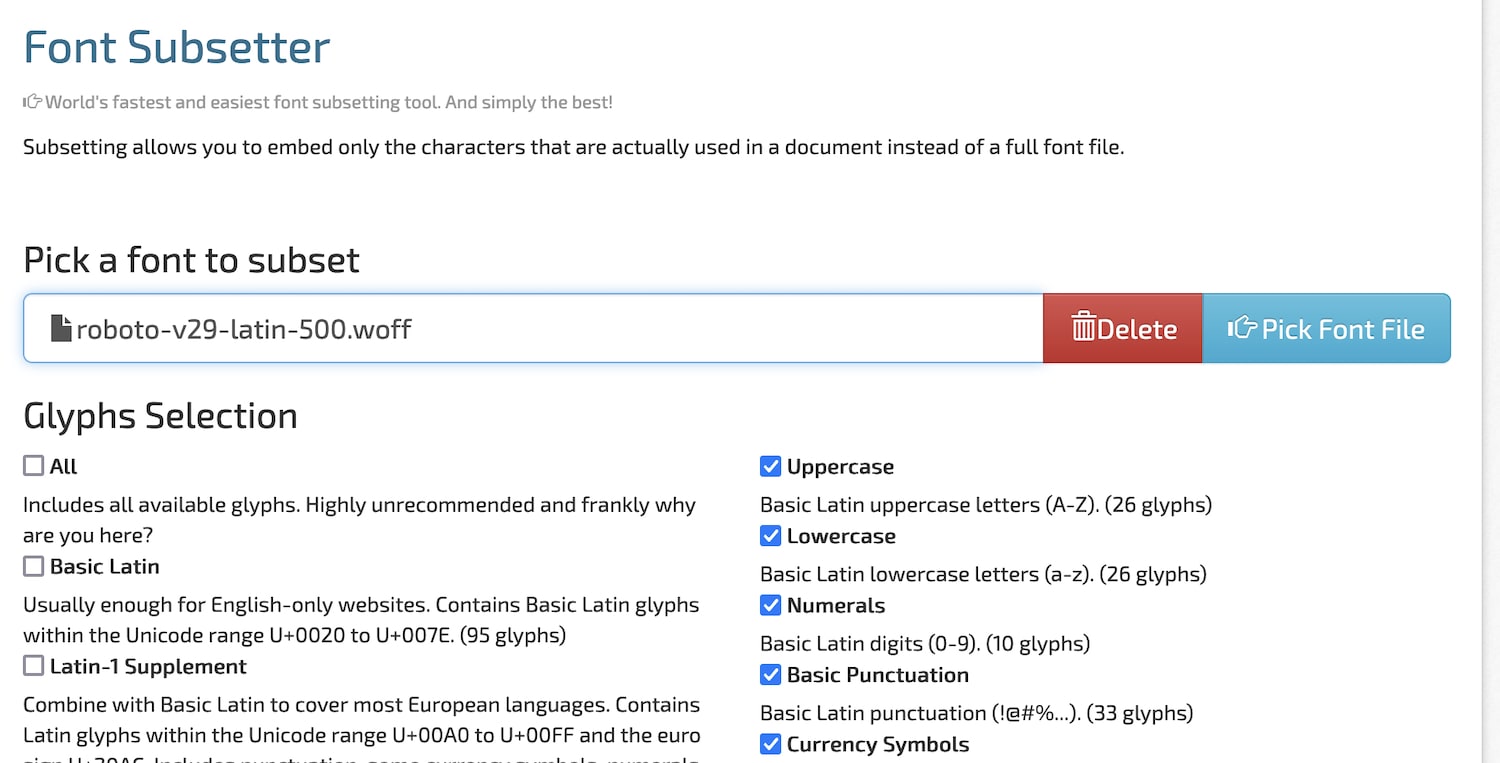The height and width of the screenshot is (763, 1500).
Task: Click the file icon beside roboto-v29-latin-500.woff
Action: point(62,328)
